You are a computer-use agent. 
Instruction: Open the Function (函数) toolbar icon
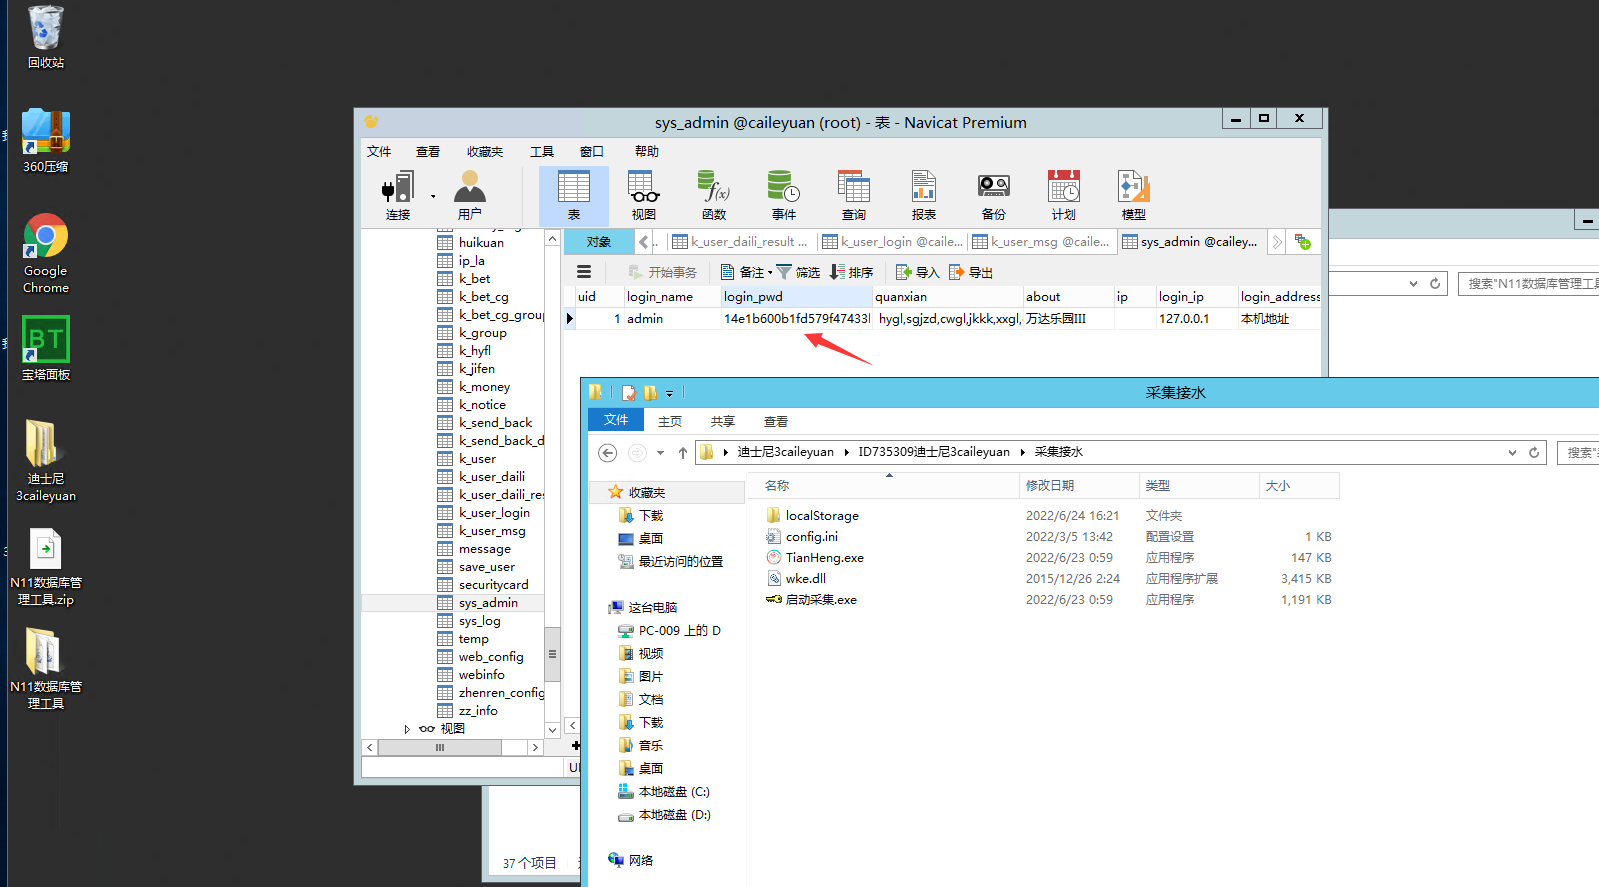(713, 195)
